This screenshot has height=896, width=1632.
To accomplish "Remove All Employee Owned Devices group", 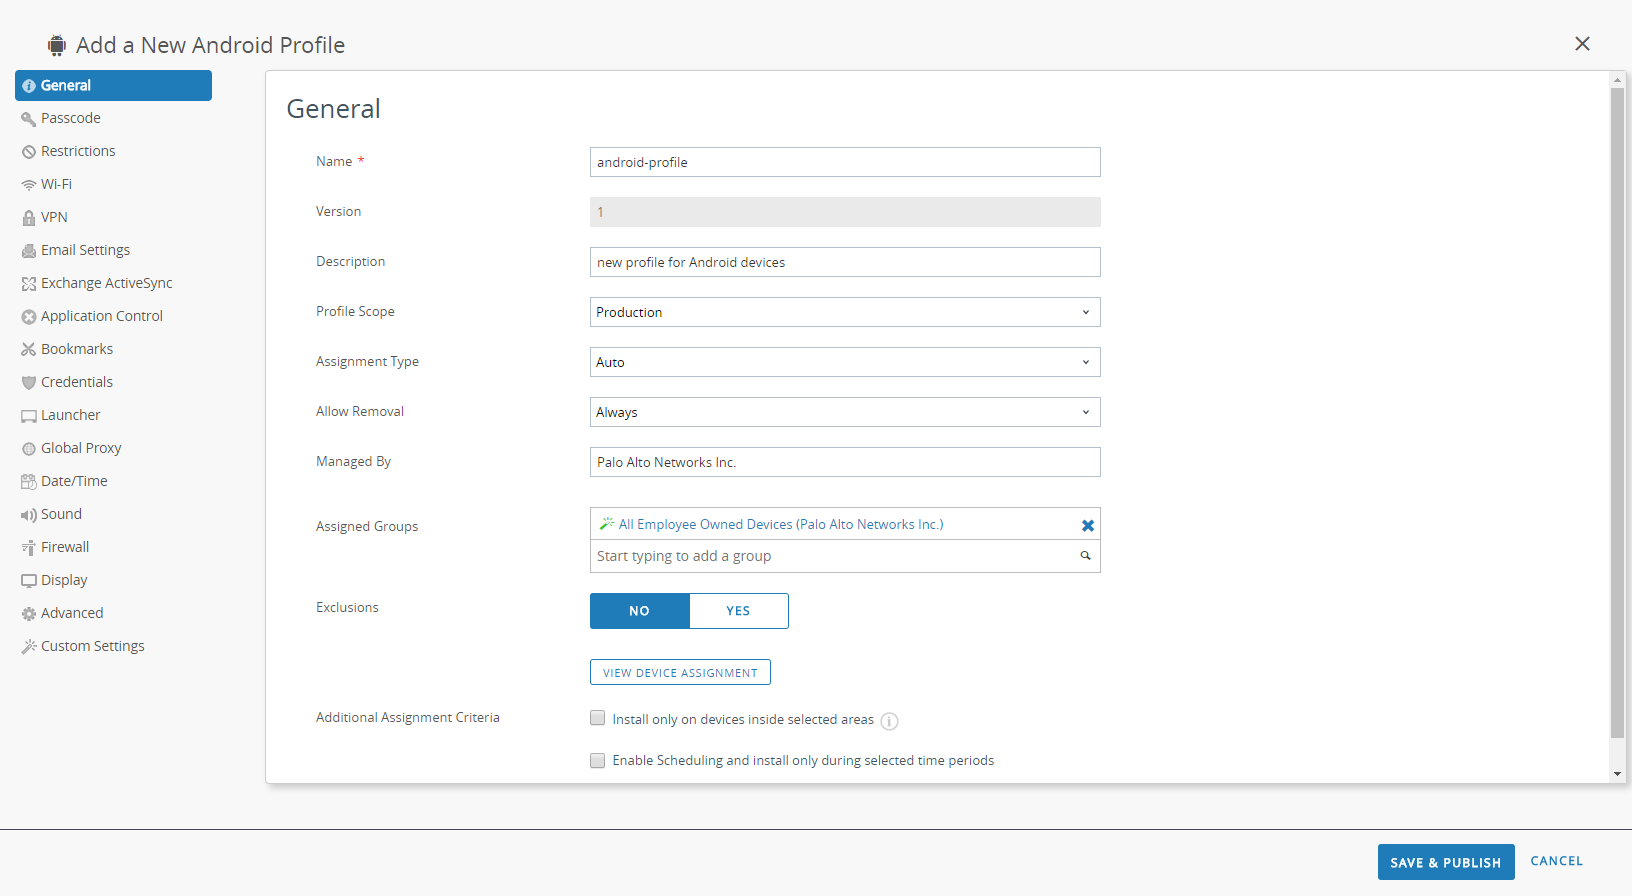I will click(1088, 525).
